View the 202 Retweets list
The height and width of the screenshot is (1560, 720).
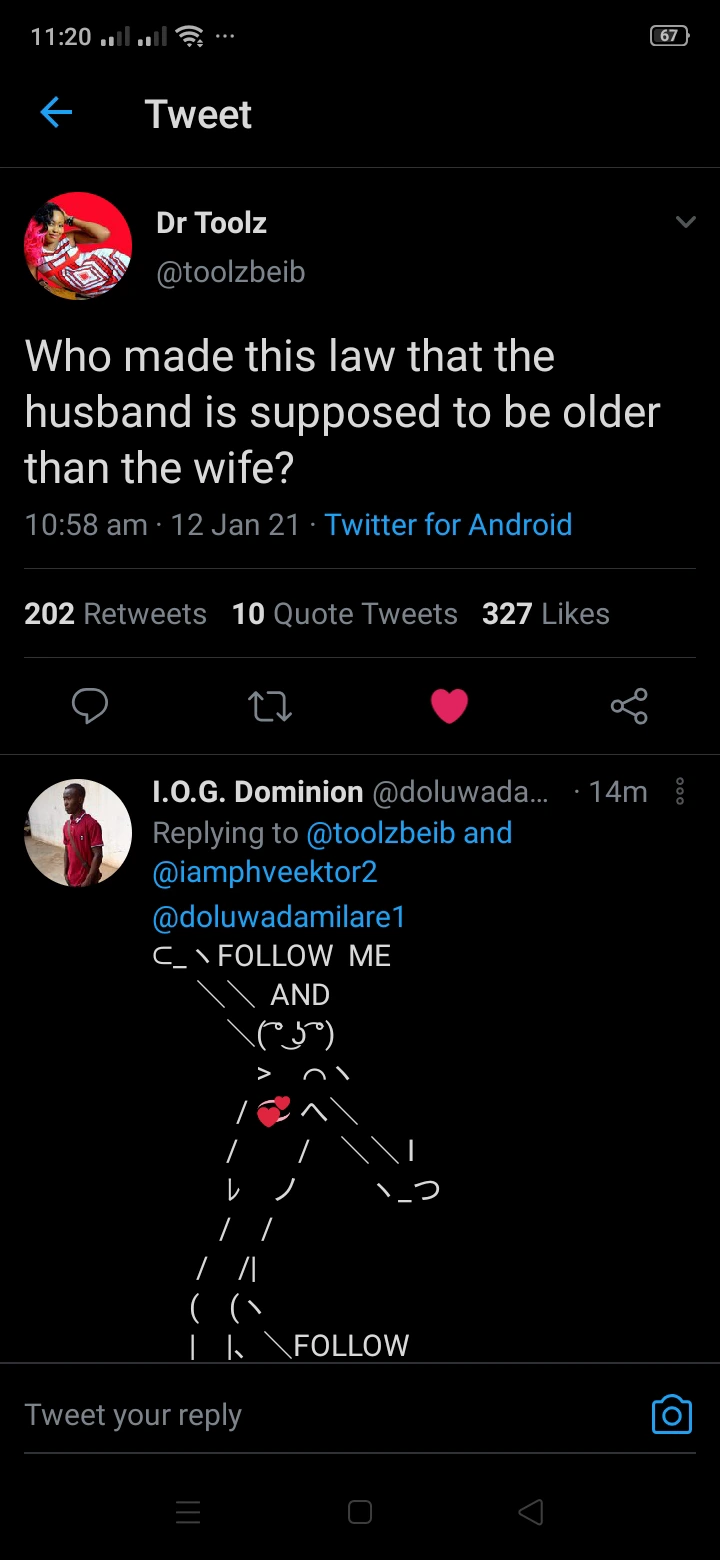[115, 613]
